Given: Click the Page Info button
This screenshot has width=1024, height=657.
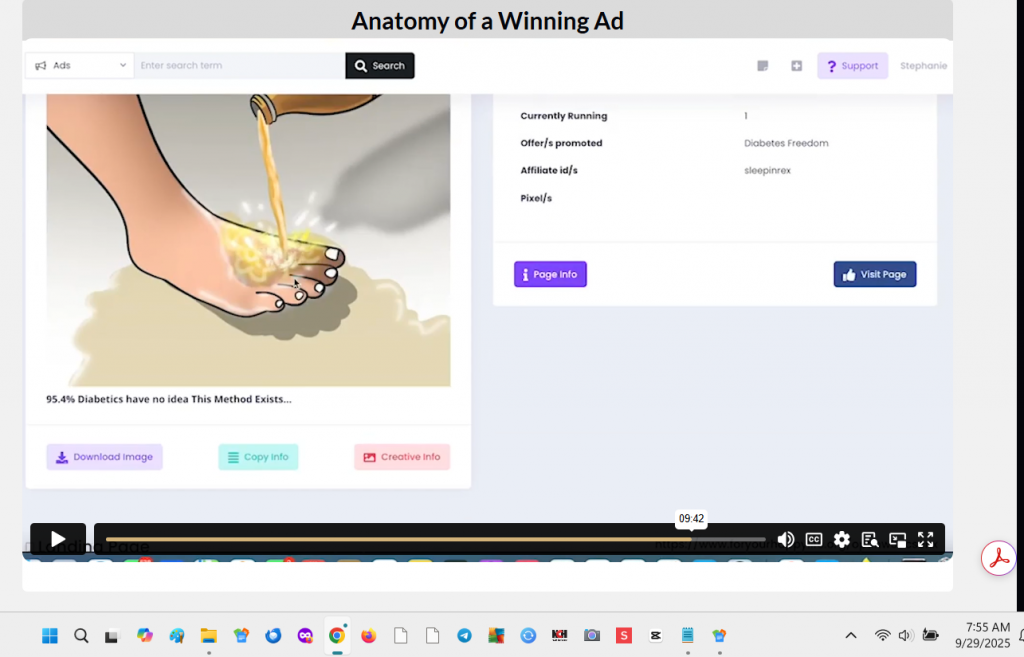Looking at the screenshot, I should 550,274.
